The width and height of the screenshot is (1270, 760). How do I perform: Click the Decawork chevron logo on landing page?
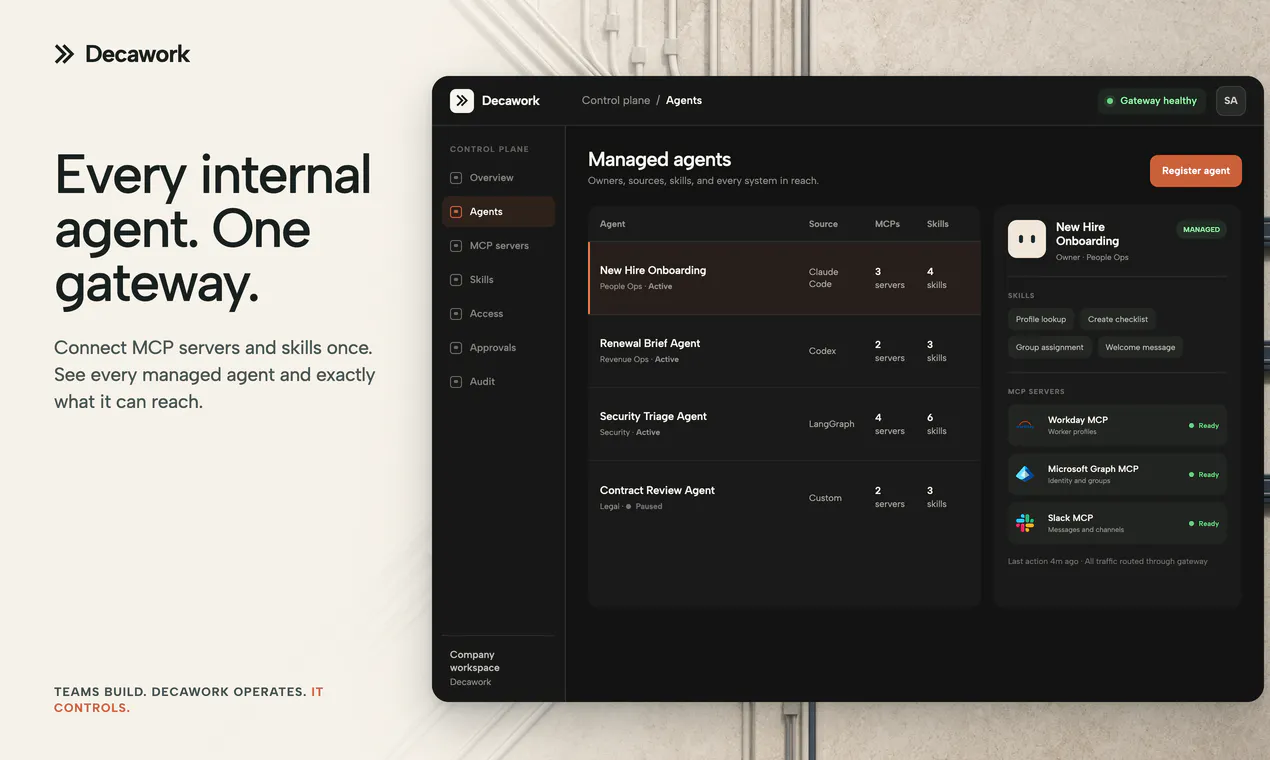(x=64, y=54)
